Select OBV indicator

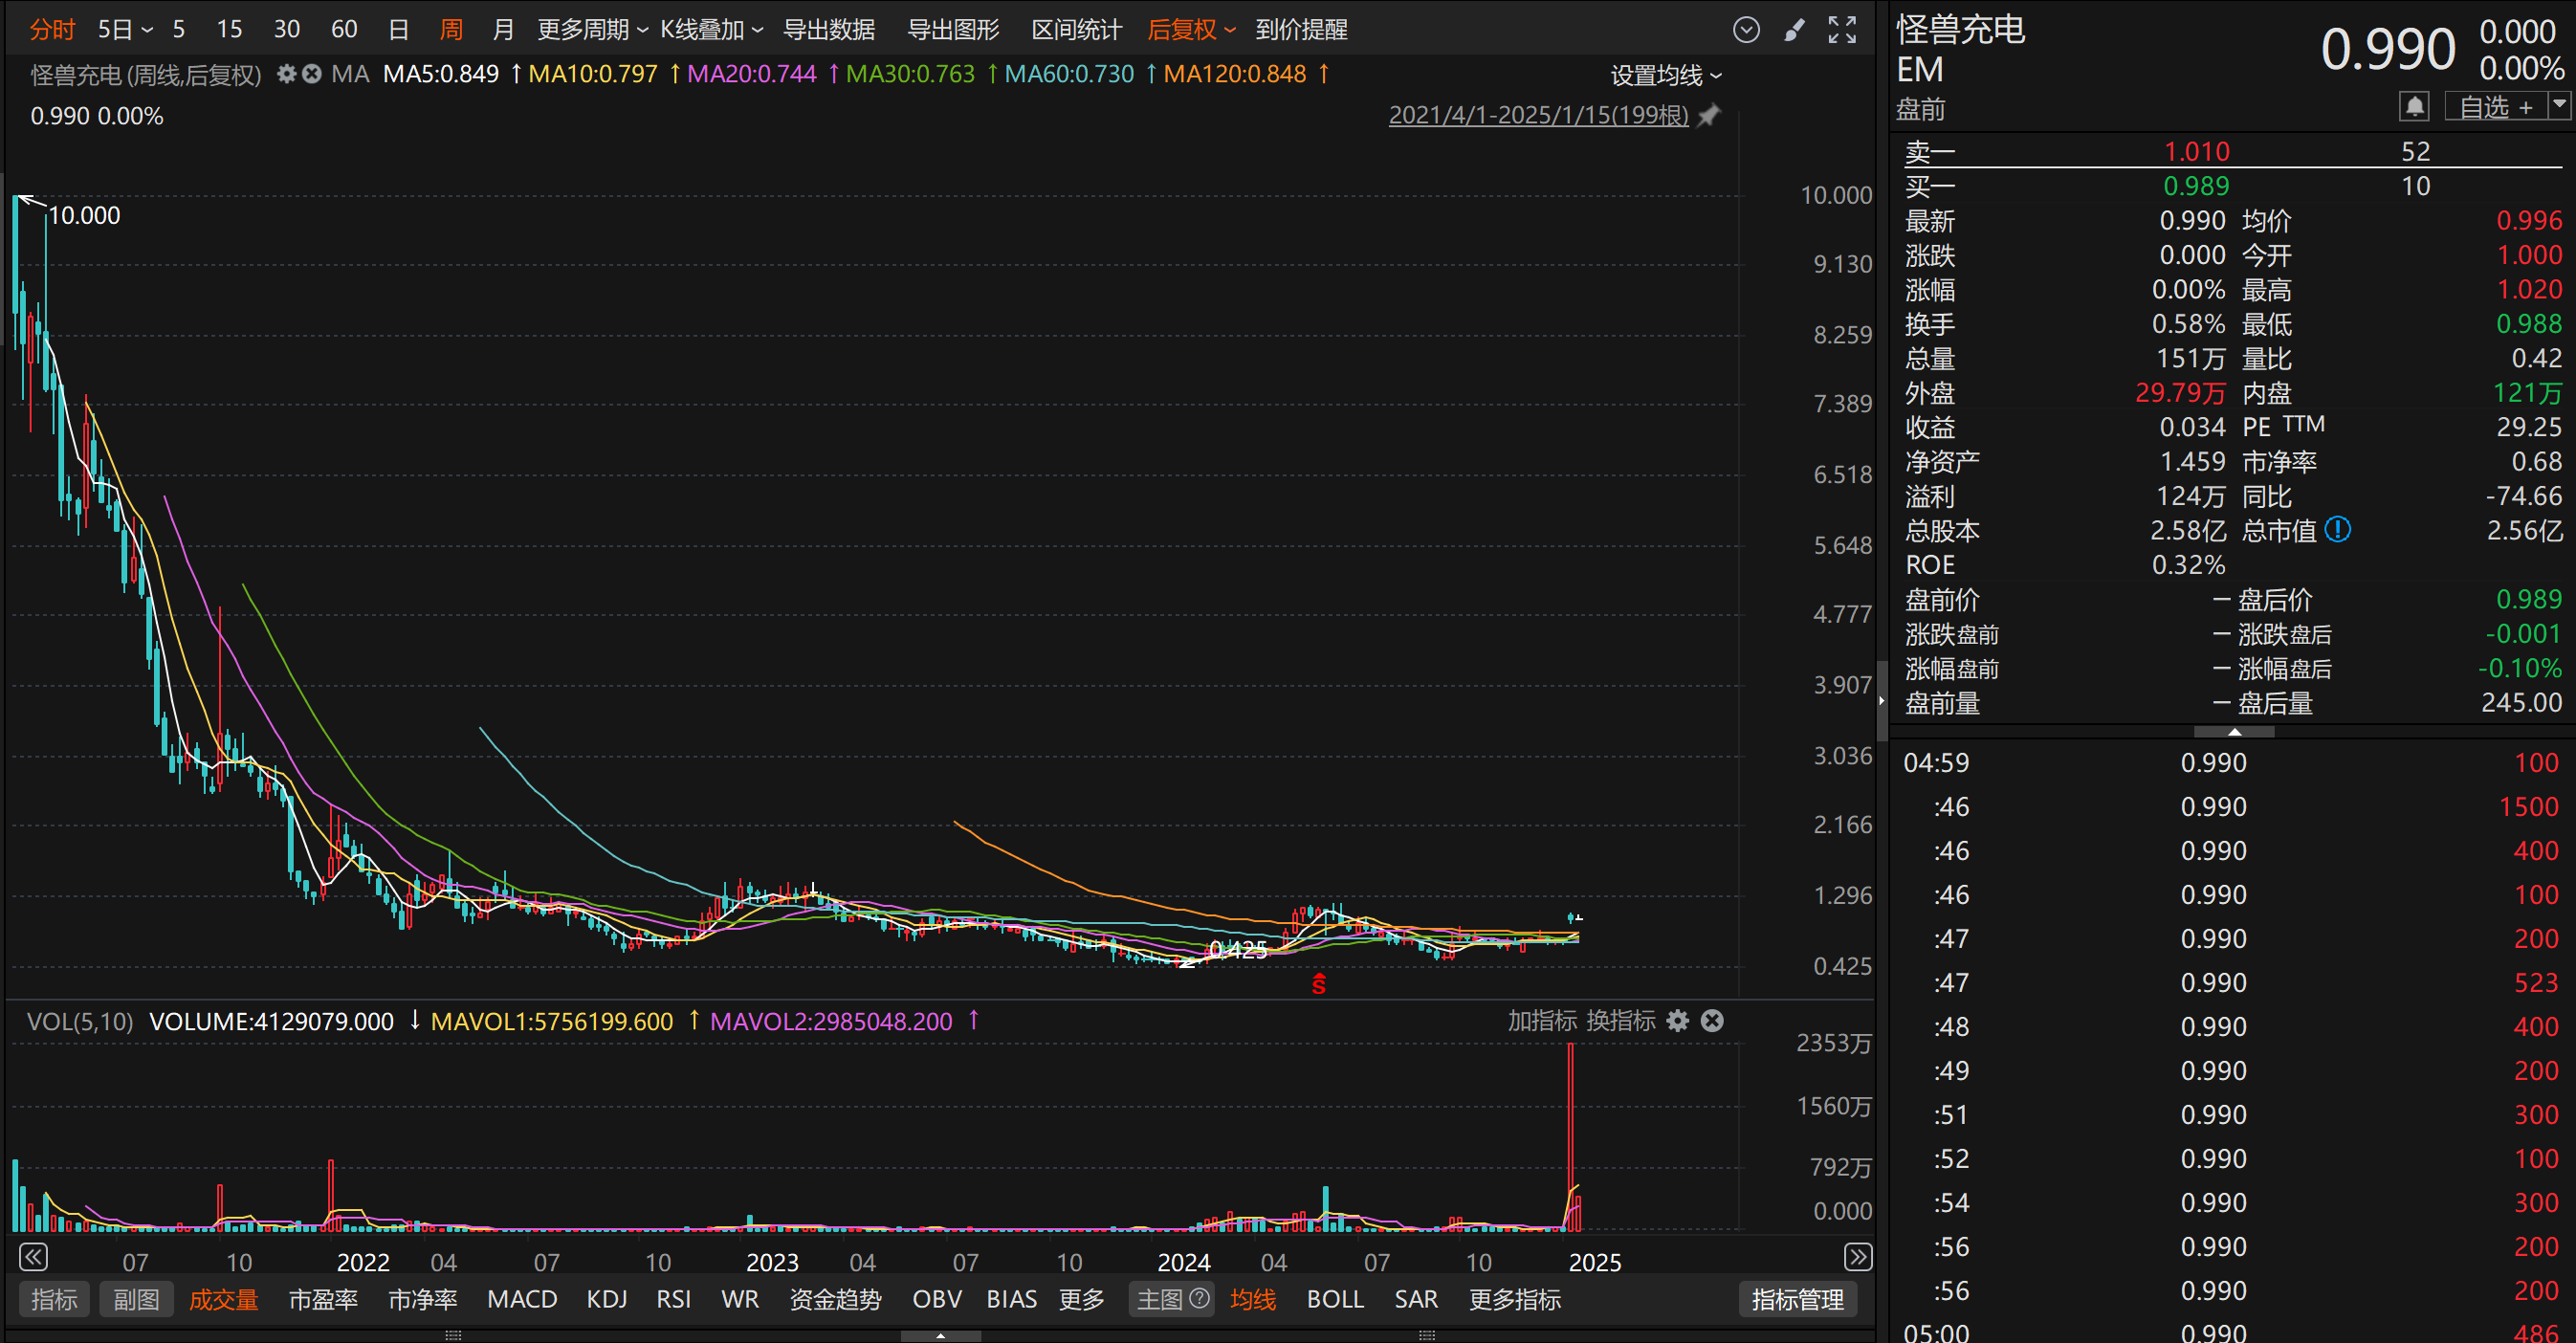(936, 1298)
